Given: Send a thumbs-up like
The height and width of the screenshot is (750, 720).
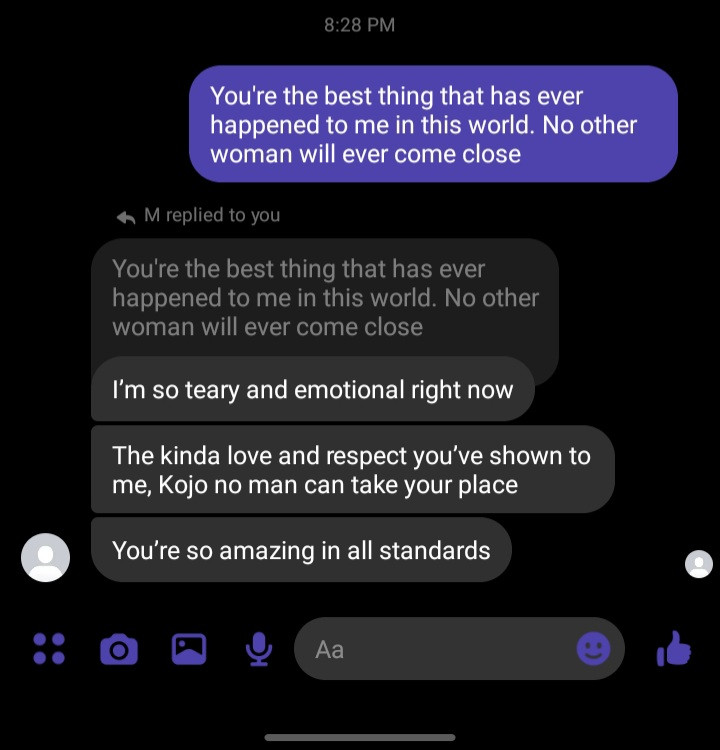Looking at the screenshot, I should pyautogui.click(x=674, y=649).
